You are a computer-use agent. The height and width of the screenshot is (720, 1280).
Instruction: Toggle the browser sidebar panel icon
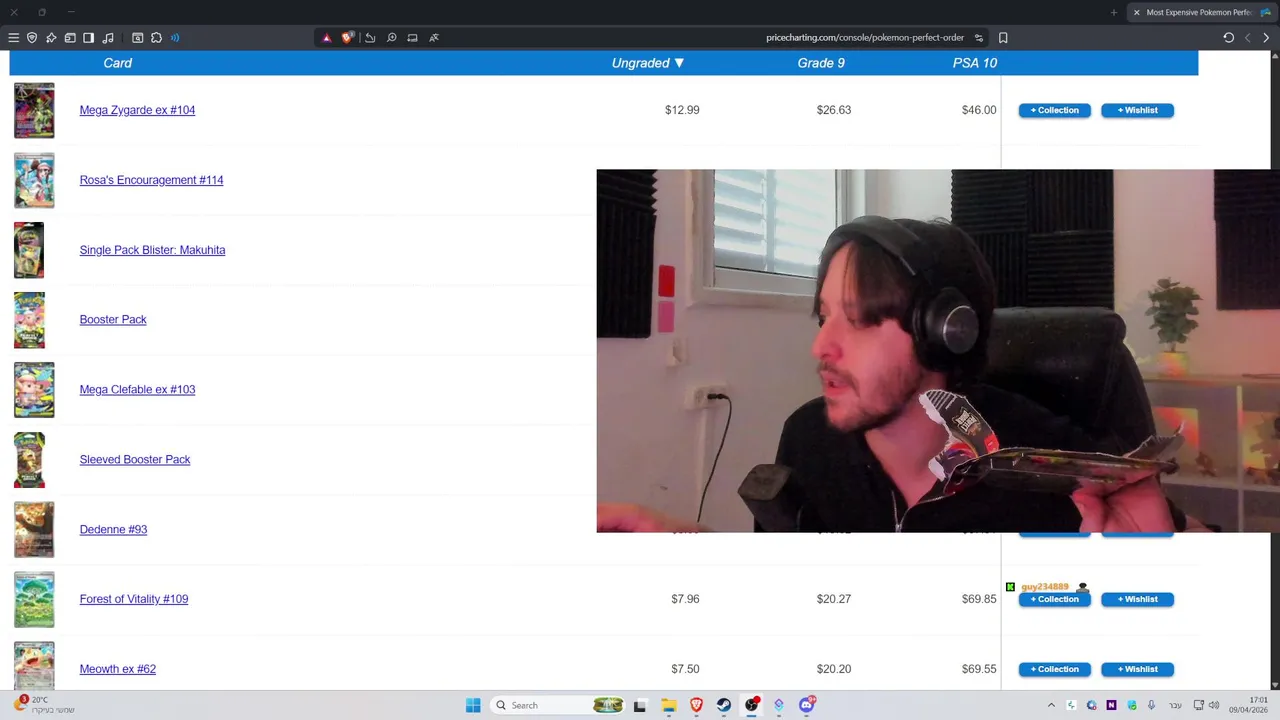pos(88,38)
